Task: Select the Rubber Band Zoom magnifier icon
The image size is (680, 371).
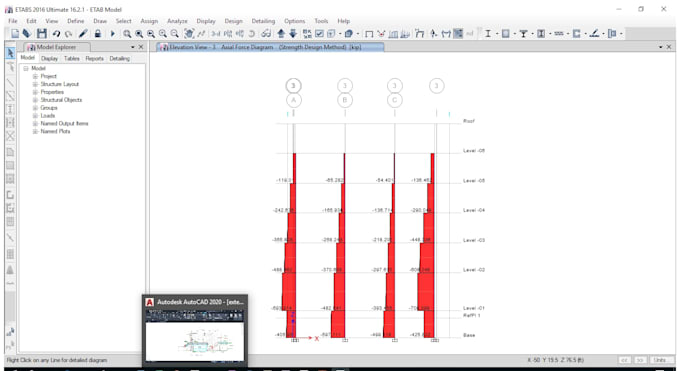Action: pos(127,33)
